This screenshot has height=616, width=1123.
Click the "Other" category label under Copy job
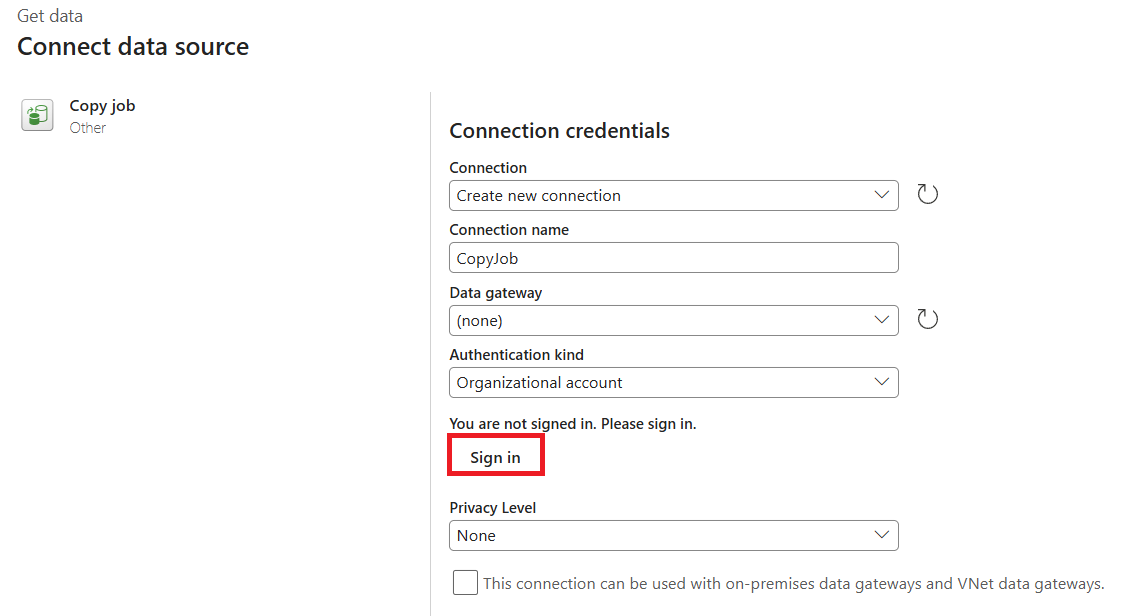[88, 128]
